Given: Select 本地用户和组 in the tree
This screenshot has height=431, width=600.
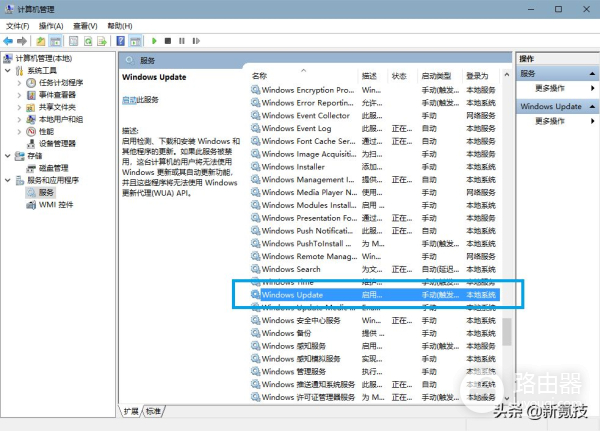Looking at the screenshot, I should click(x=60, y=119).
